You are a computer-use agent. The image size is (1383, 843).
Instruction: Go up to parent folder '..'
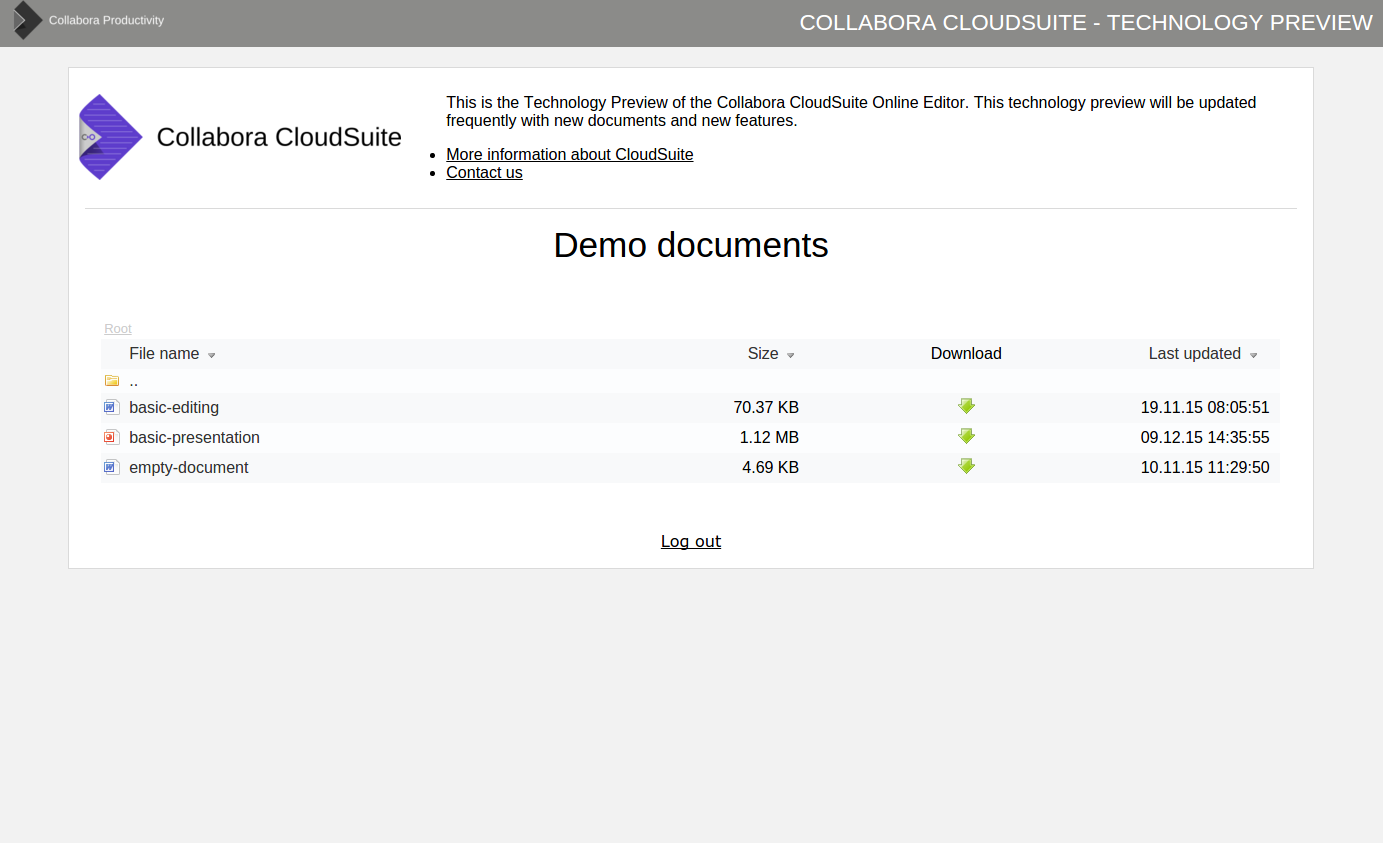click(134, 381)
